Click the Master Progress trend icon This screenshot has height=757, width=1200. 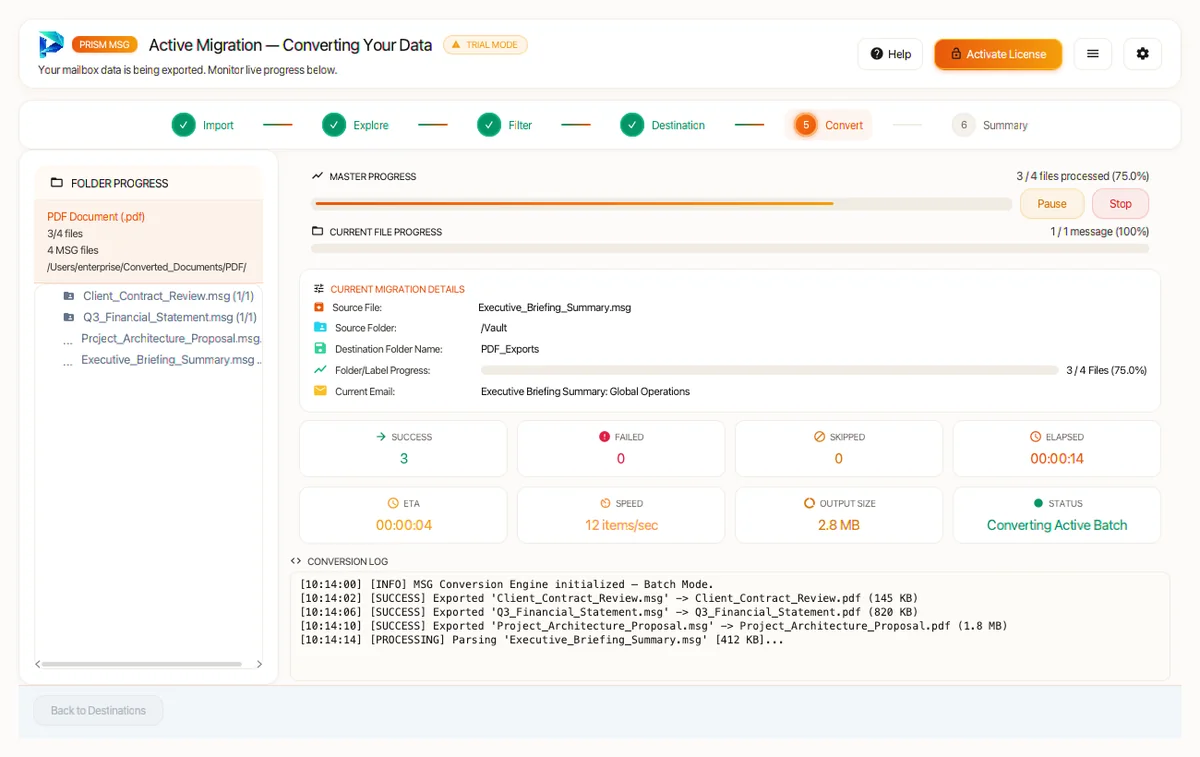[x=317, y=176]
